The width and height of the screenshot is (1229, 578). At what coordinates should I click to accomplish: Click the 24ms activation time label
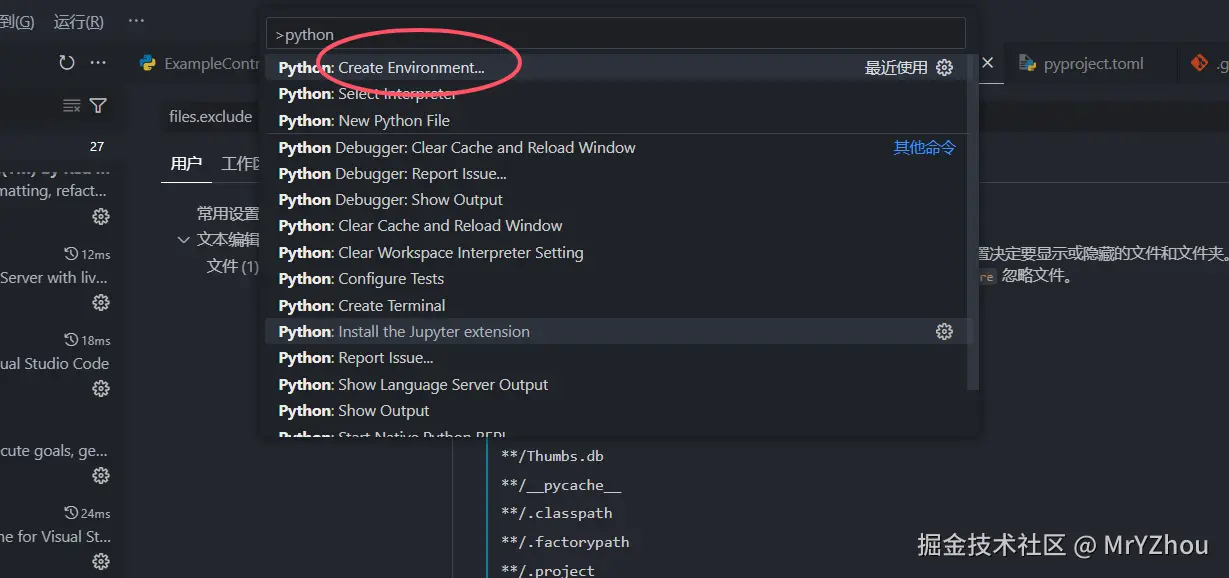click(x=88, y=514)
